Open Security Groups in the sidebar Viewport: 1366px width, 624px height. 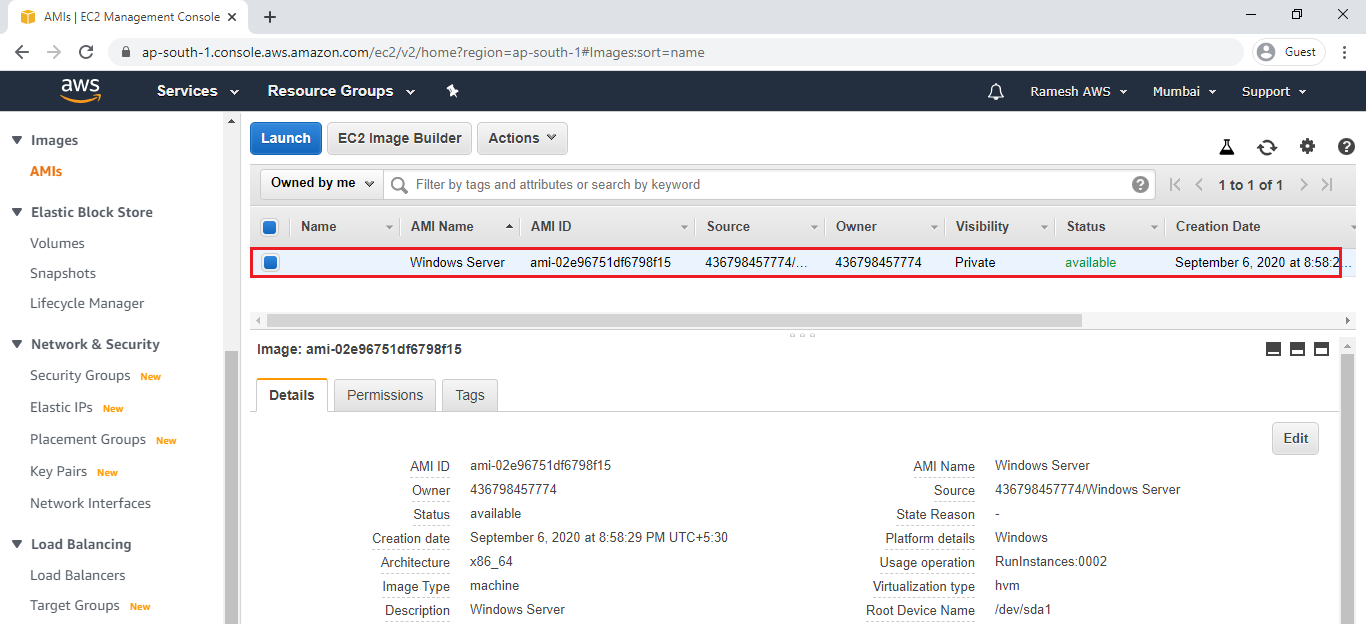point(80,375)
